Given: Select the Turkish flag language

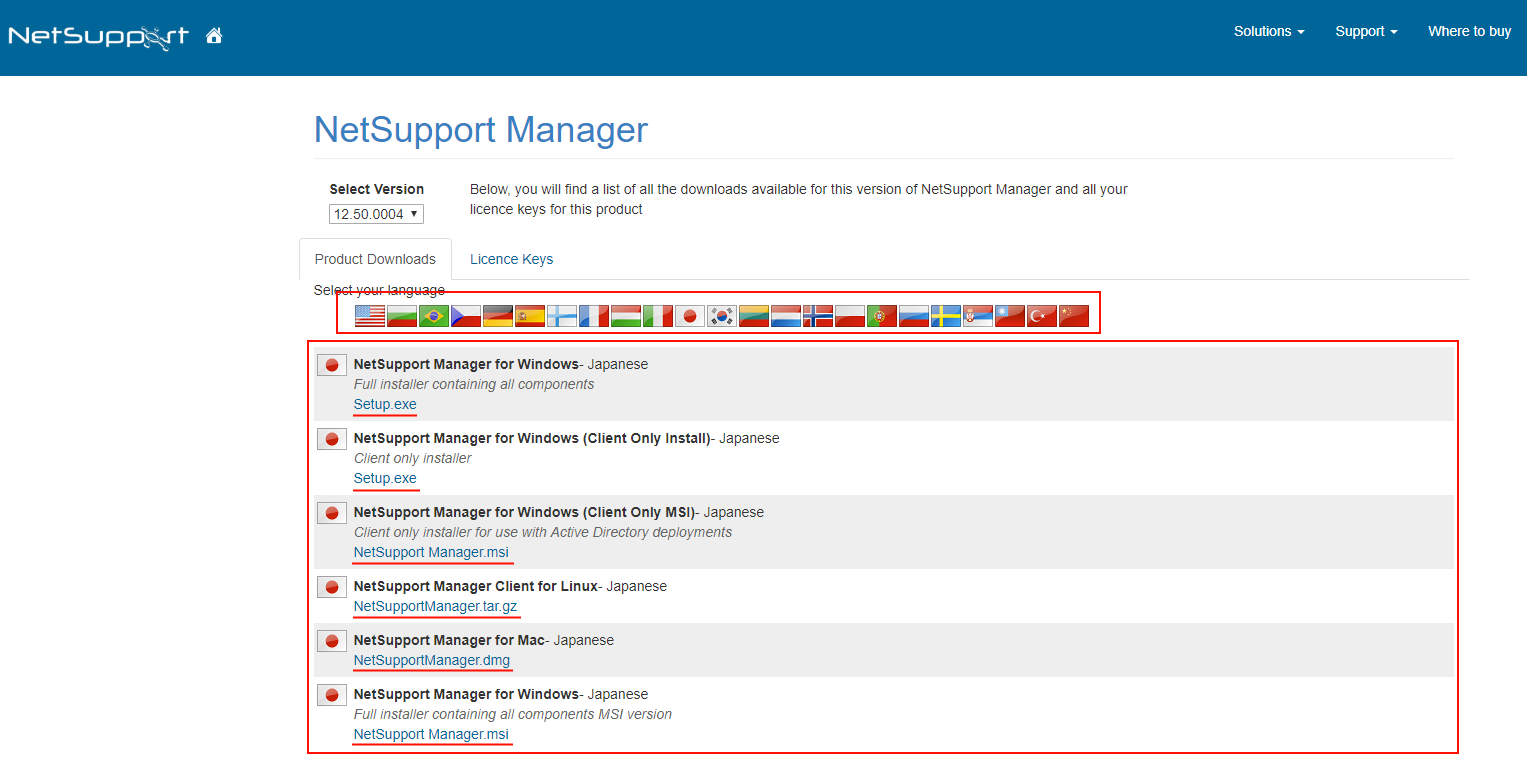Looking at the screenshot, I should tap(1042, 316).
